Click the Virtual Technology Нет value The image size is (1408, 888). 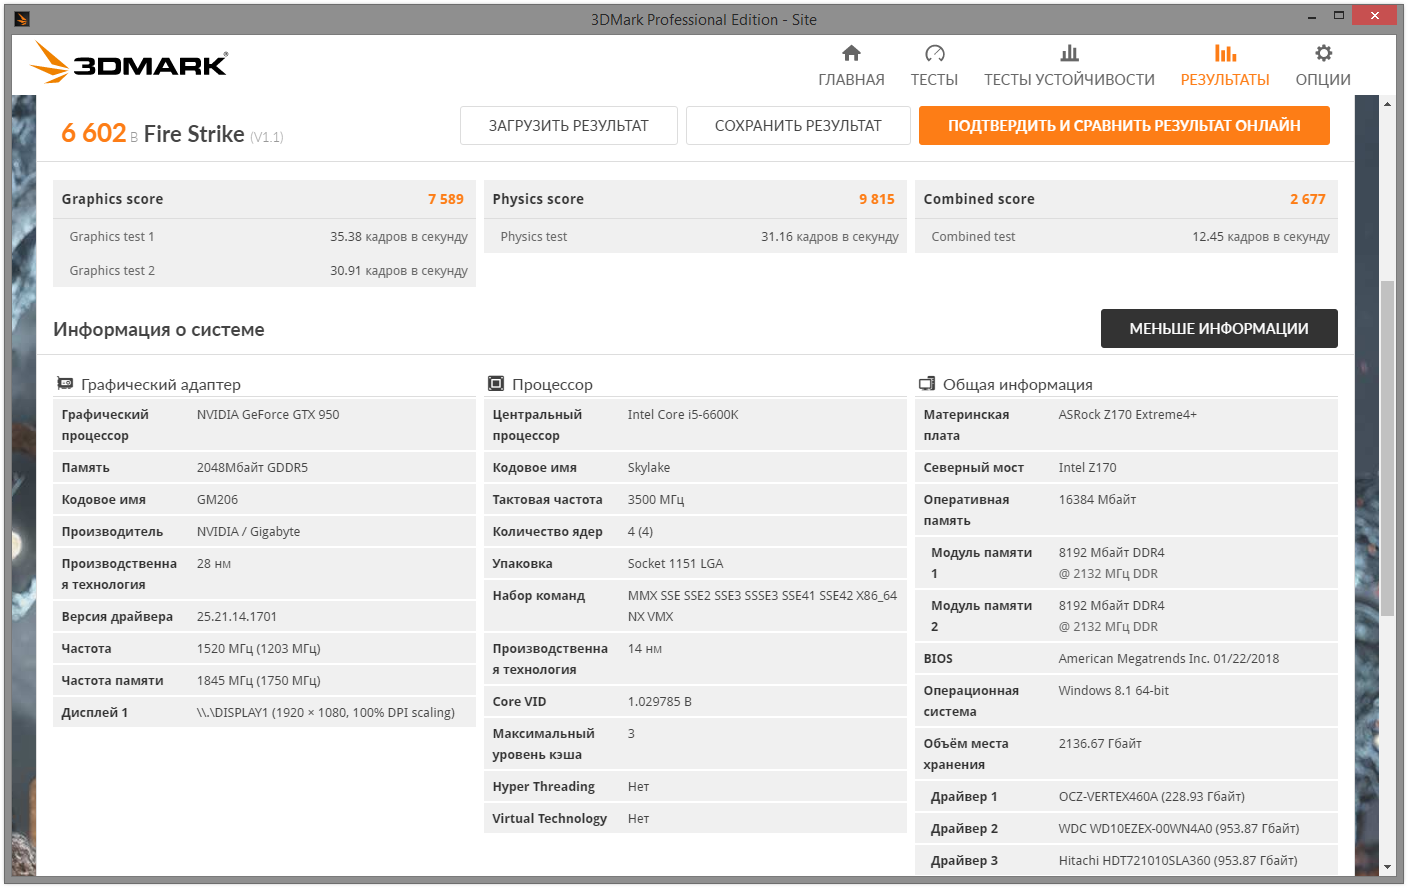(x=638, y=819)
